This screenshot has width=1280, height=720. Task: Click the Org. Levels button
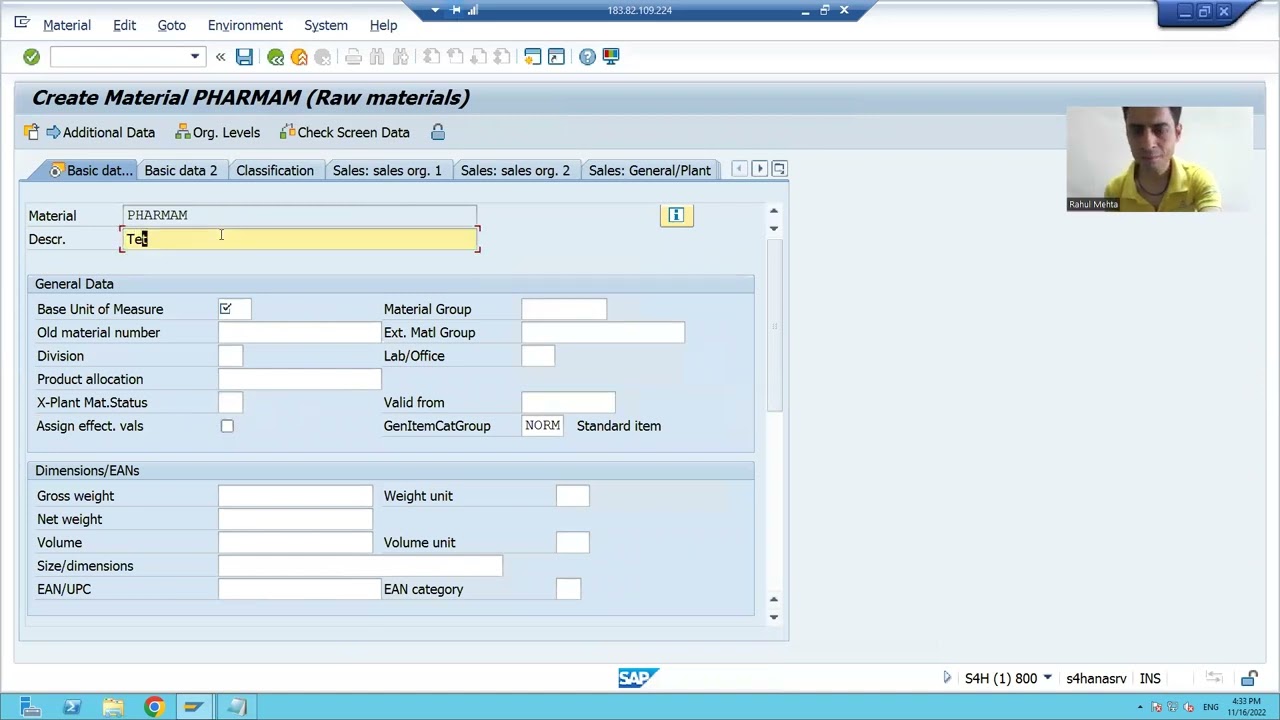[x=217, y=132]
